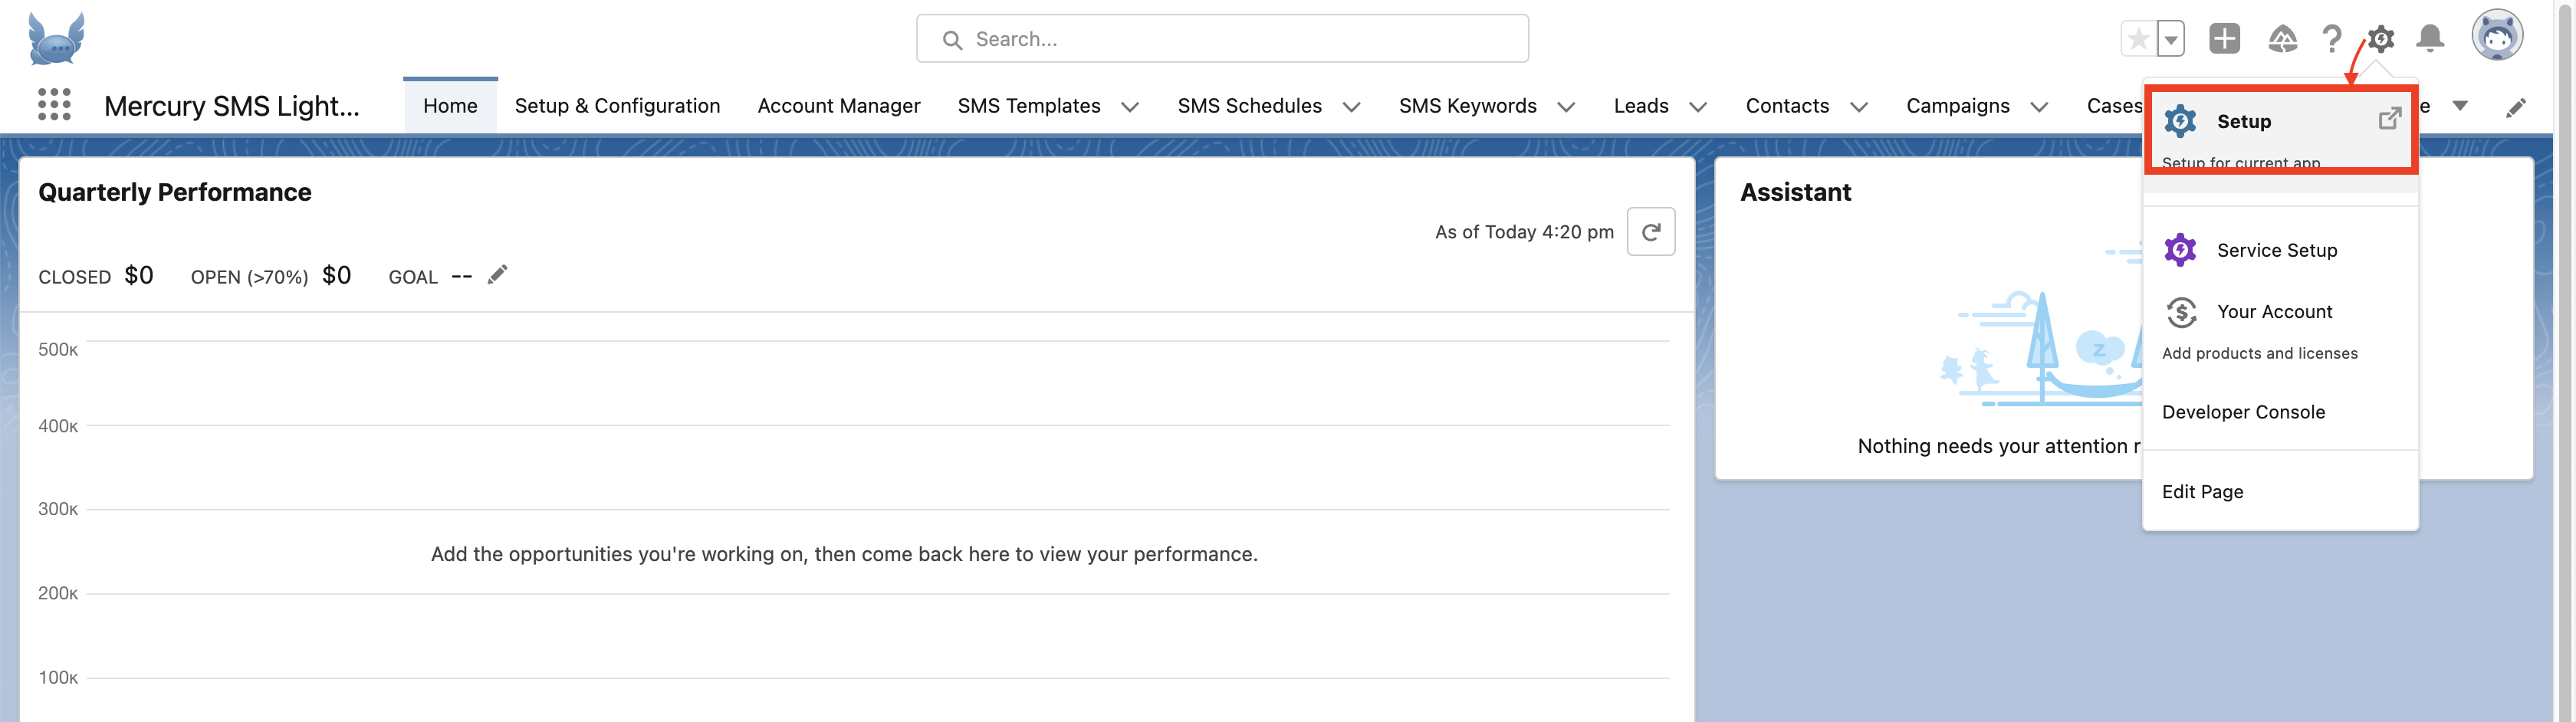2576x722 pixels.
Task: Click the OPEN (>70%) $0 value
Action: (336, 275)
